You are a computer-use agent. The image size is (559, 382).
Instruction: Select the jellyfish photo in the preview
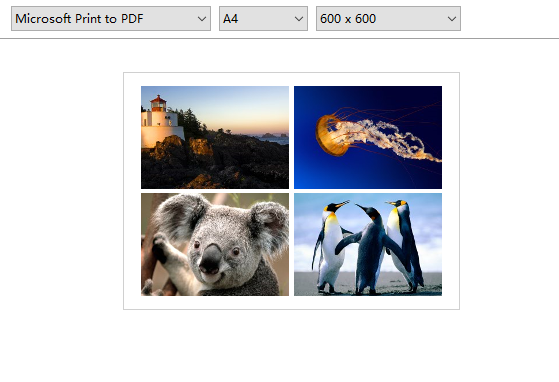[x=368, y=137]
